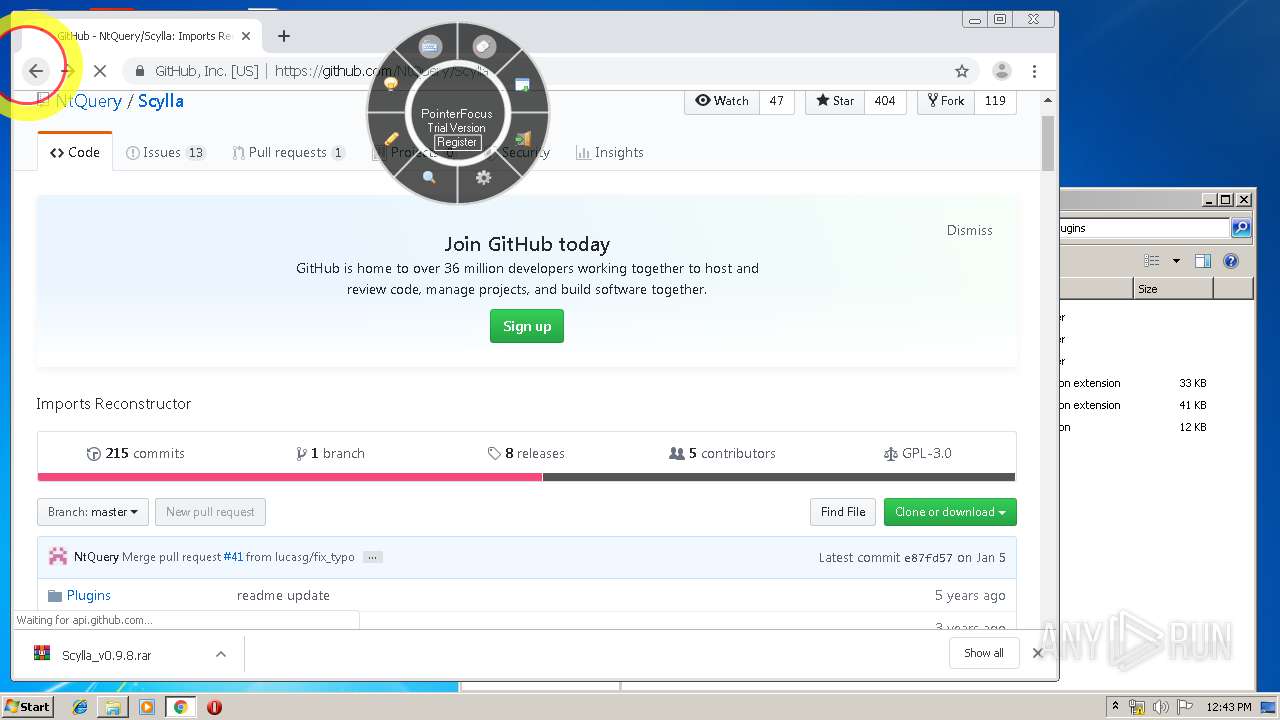
Task: Open Explorer help icon
Action: 1231,261
